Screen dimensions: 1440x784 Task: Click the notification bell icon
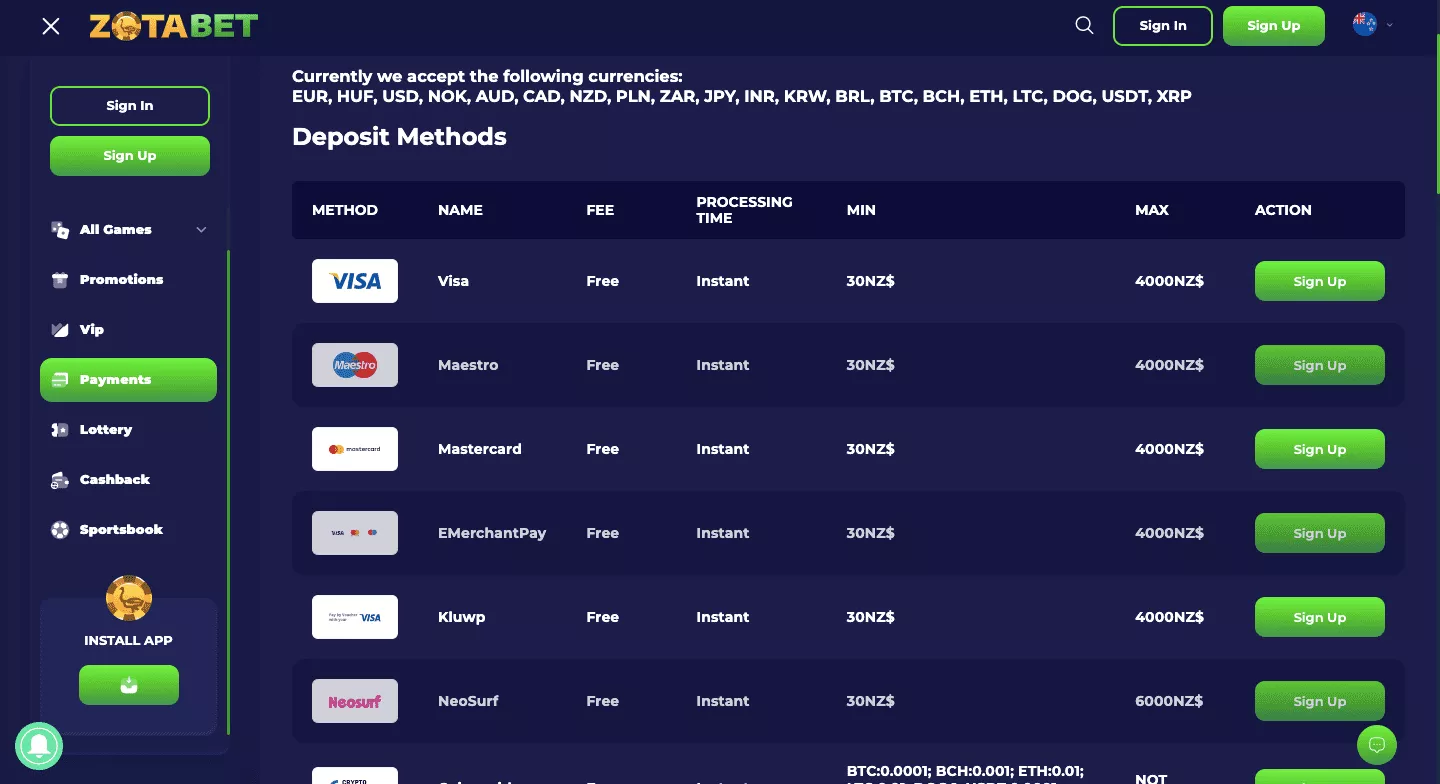point(39,745)
